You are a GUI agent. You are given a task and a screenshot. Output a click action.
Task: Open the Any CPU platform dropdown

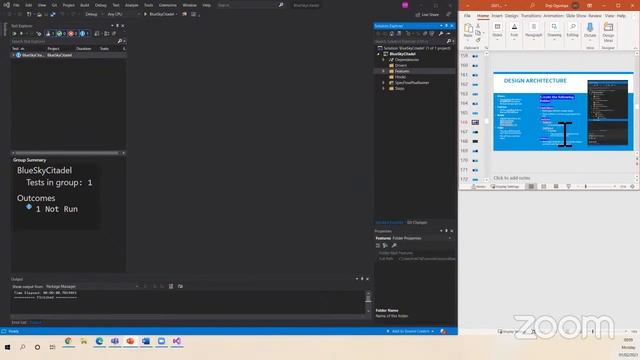[123, 14]
